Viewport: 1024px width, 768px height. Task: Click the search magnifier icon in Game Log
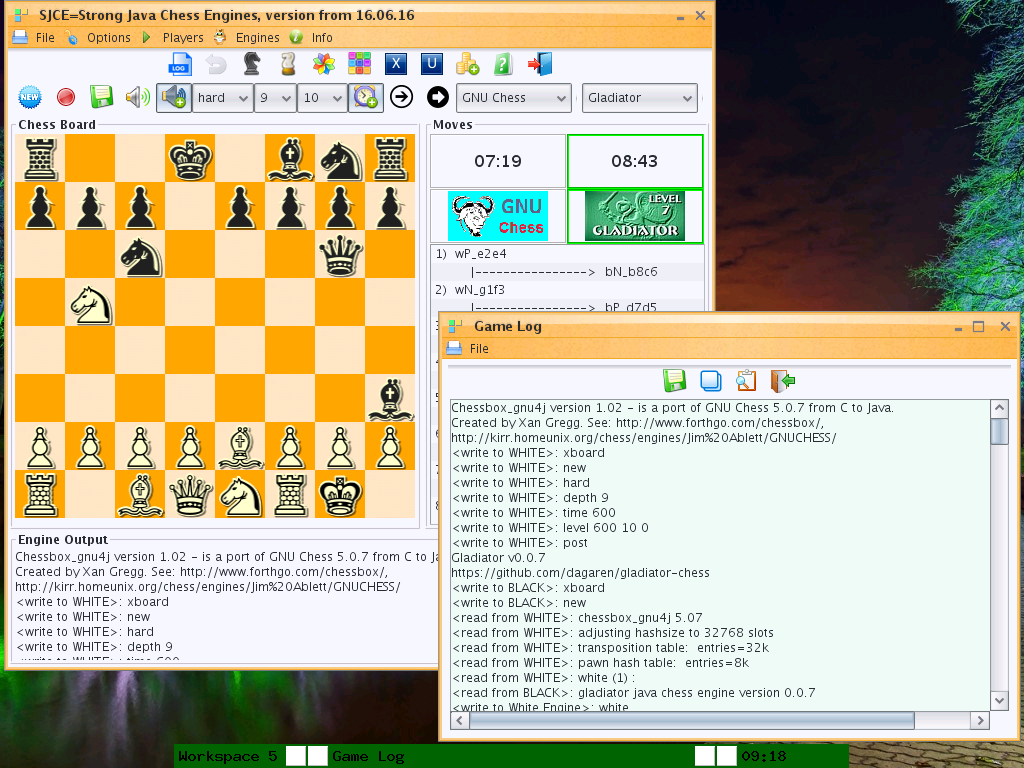(746, 381)
